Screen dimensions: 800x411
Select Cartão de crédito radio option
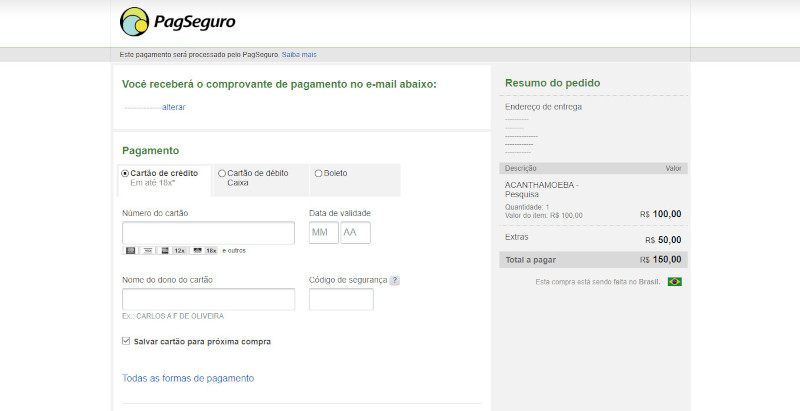(x=125, y=173)
